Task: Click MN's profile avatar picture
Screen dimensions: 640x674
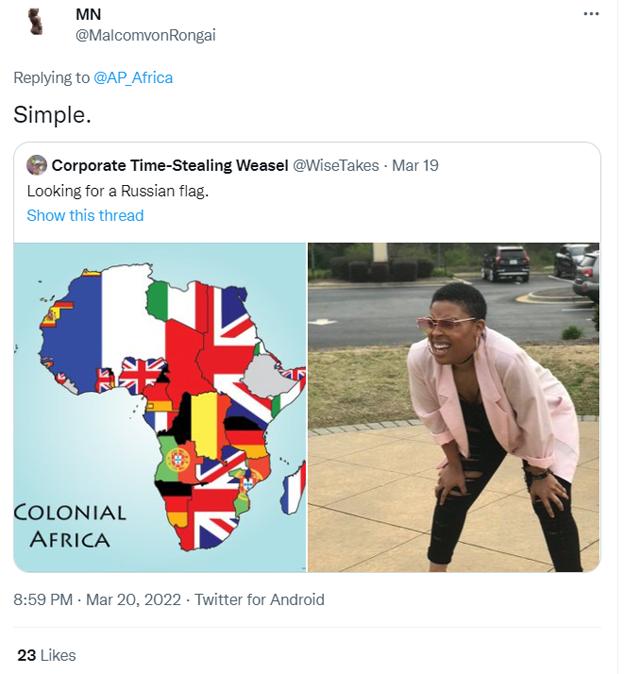Action: click(x=37, y=22)
